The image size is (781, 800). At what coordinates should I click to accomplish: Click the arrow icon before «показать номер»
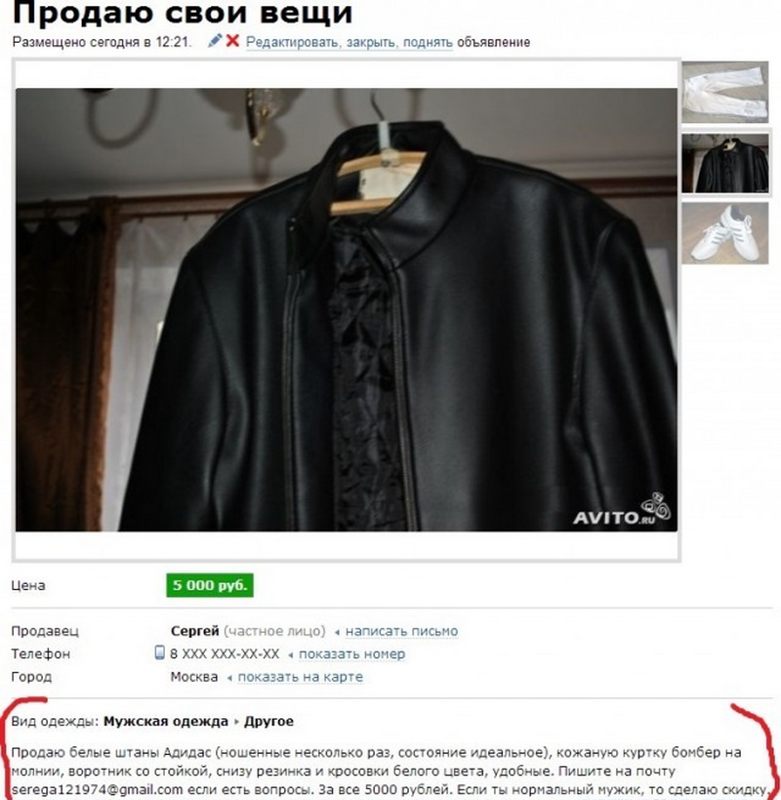tap(290, 655)
